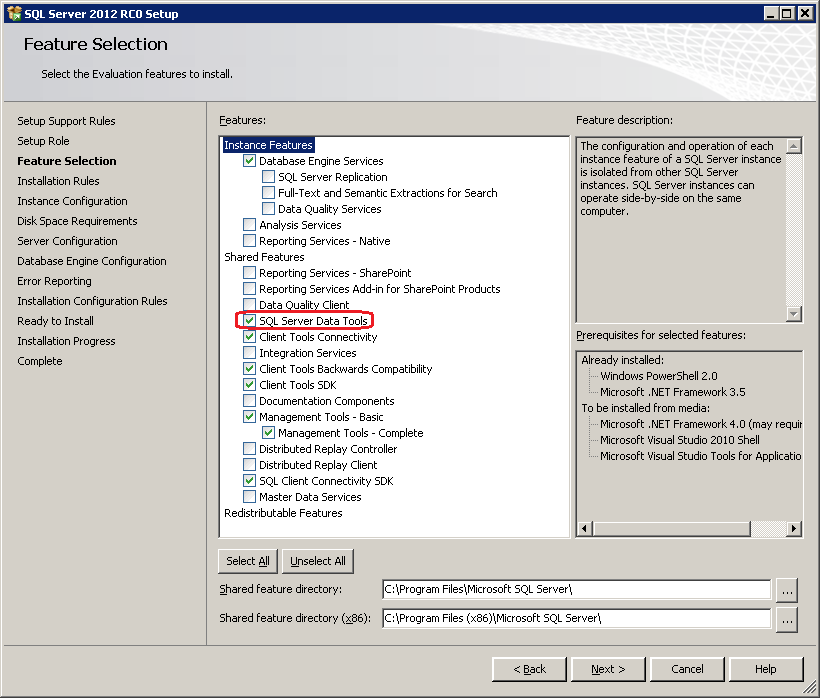This screenshot has width=820, height=698.
Task: Click the Feature Selection step in sidebar
Action: [66, 161]
